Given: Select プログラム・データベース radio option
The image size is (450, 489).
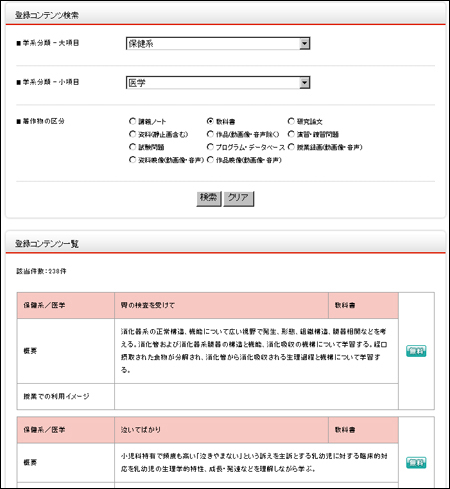Looking at the screenshot, I should 210,147.
